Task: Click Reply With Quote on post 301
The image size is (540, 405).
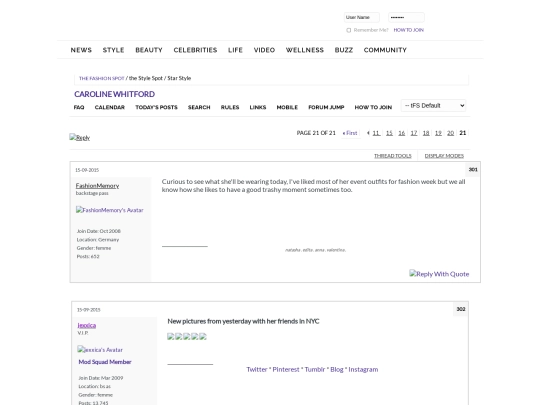Action: [x=439, y=274]
